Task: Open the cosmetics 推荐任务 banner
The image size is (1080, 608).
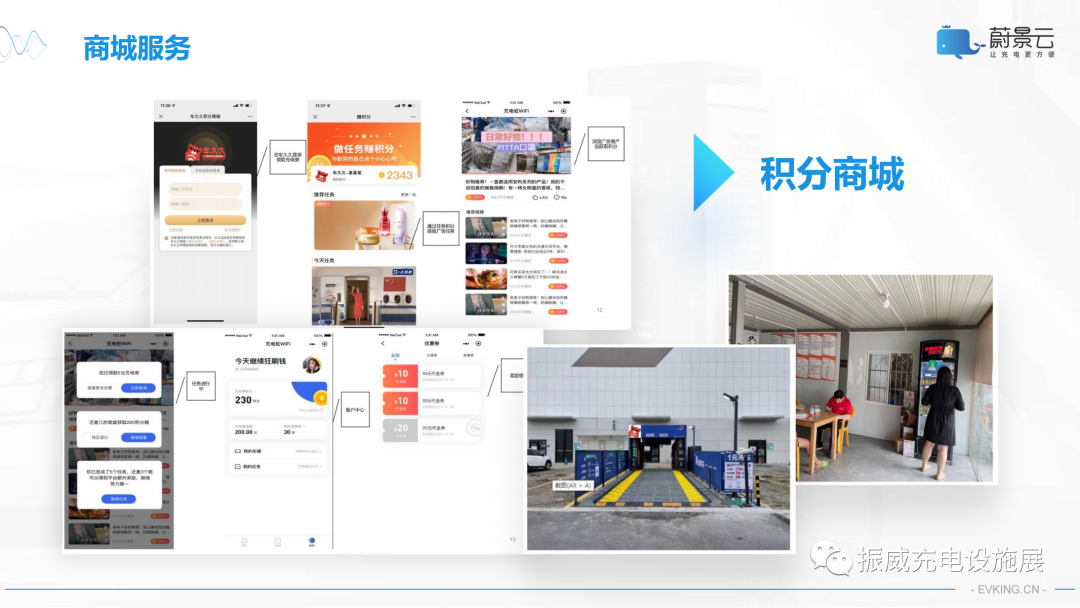Action: point(364,225)
